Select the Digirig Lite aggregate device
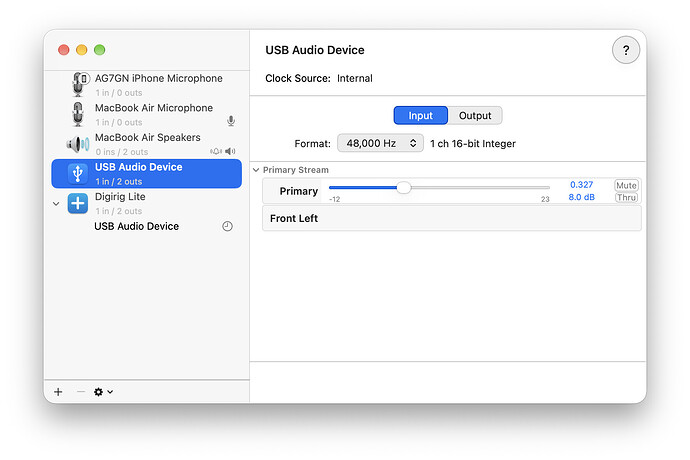 point(146,203)
